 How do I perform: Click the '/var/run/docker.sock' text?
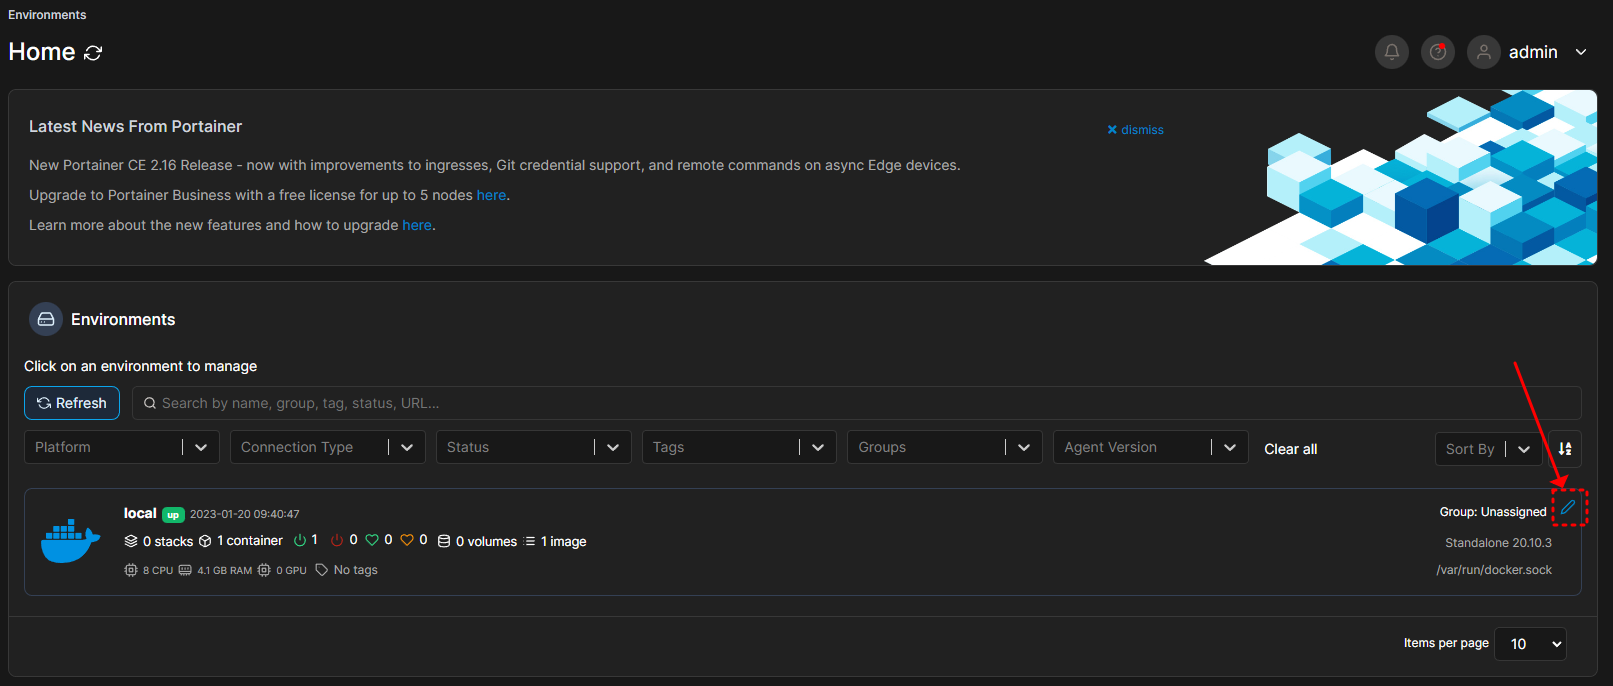[1494, 570]
